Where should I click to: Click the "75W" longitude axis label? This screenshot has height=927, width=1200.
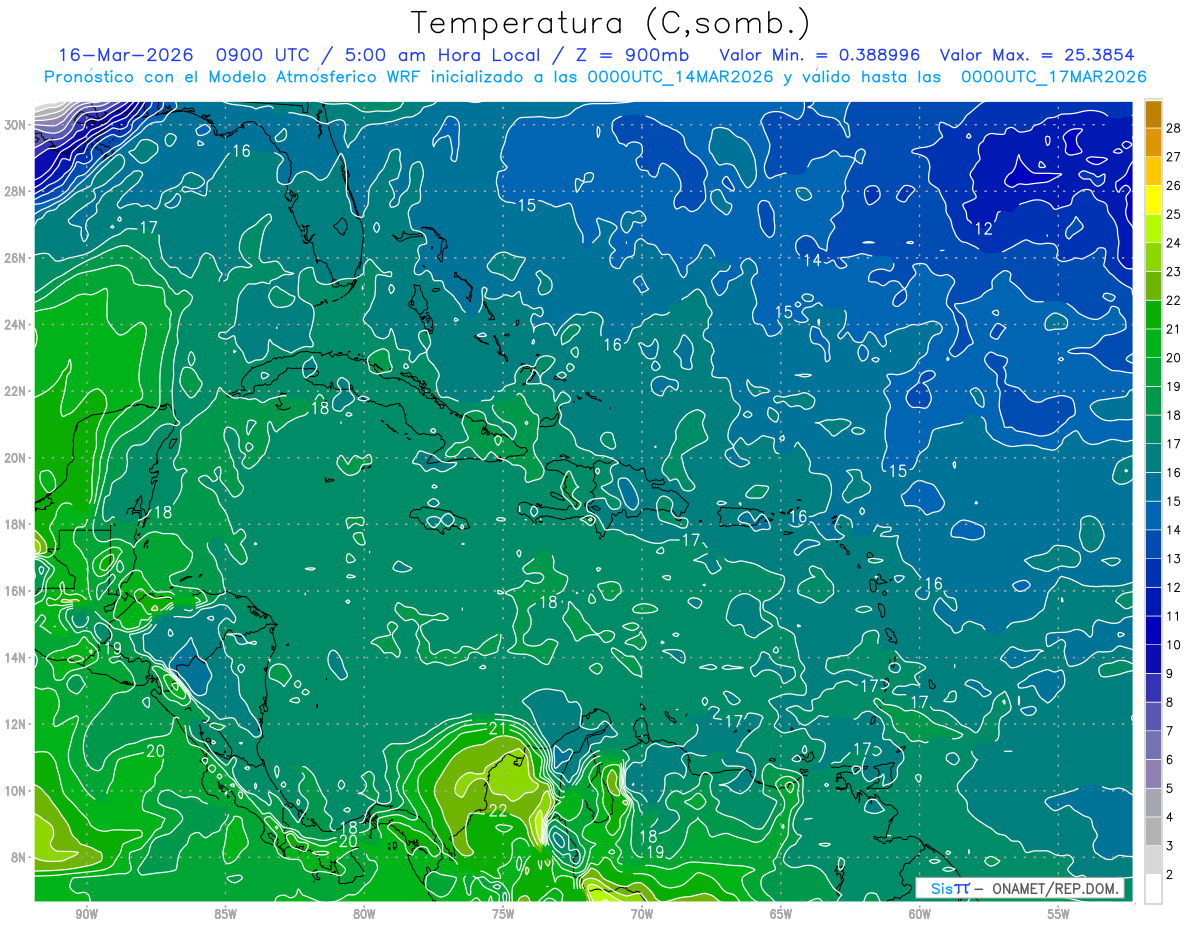pyautogui.click(x=503, y=914)
